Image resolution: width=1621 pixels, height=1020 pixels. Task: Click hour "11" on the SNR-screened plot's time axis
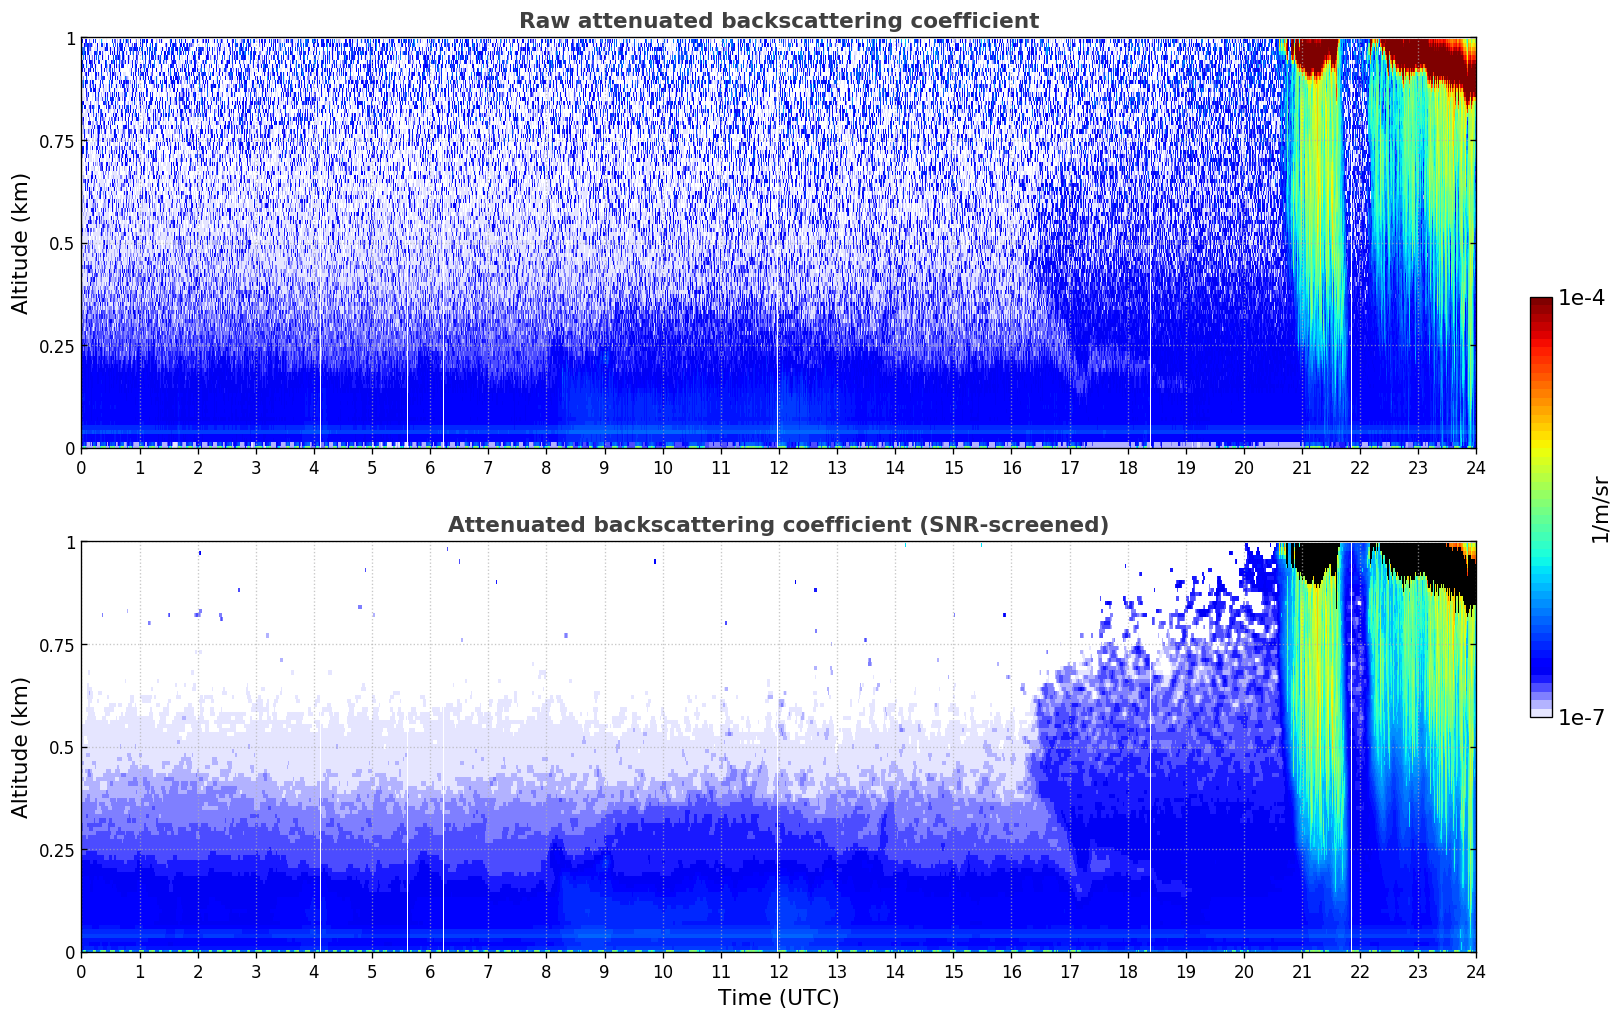tap(720, 971)
